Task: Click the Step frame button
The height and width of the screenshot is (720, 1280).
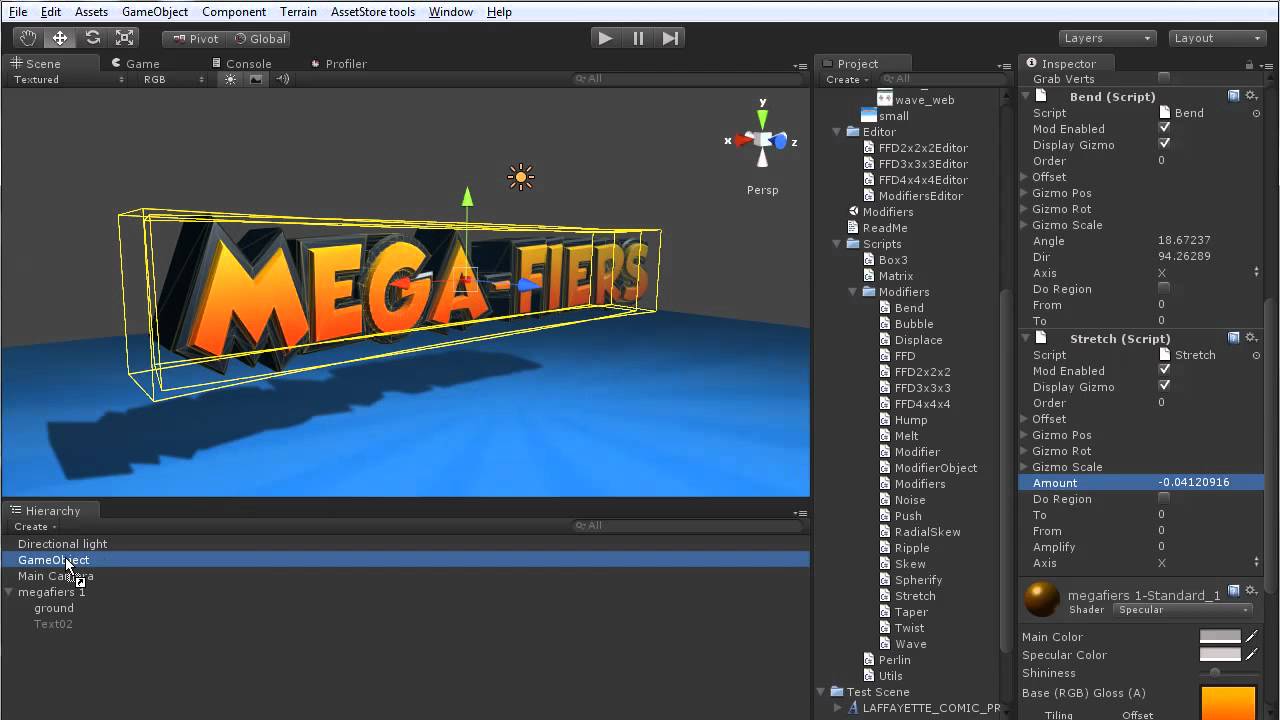Action: coord(670,38)
